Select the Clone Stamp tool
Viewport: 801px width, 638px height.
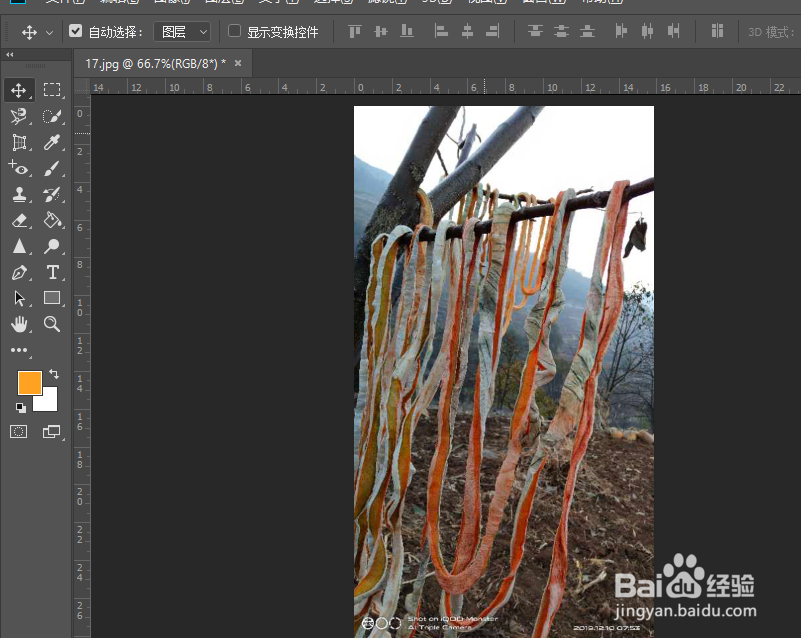pos(19,195)
